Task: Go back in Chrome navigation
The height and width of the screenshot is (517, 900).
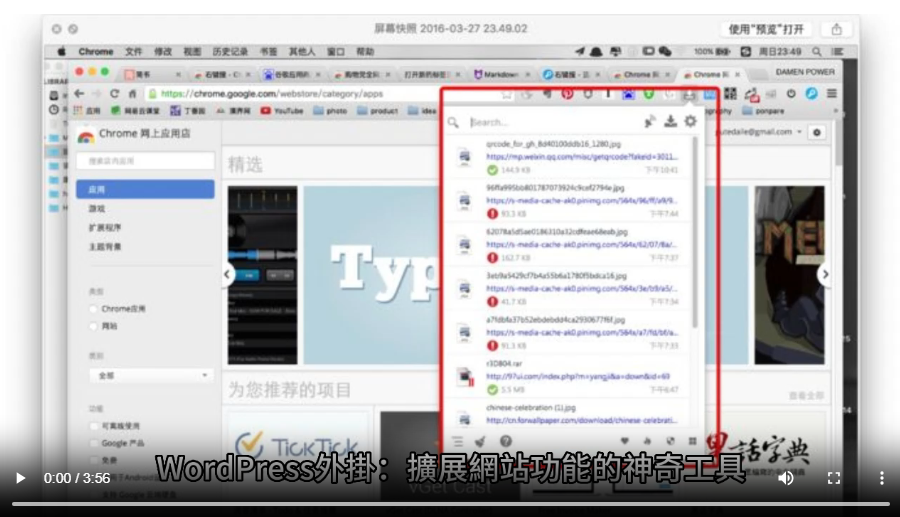Action: pos(79,94)
